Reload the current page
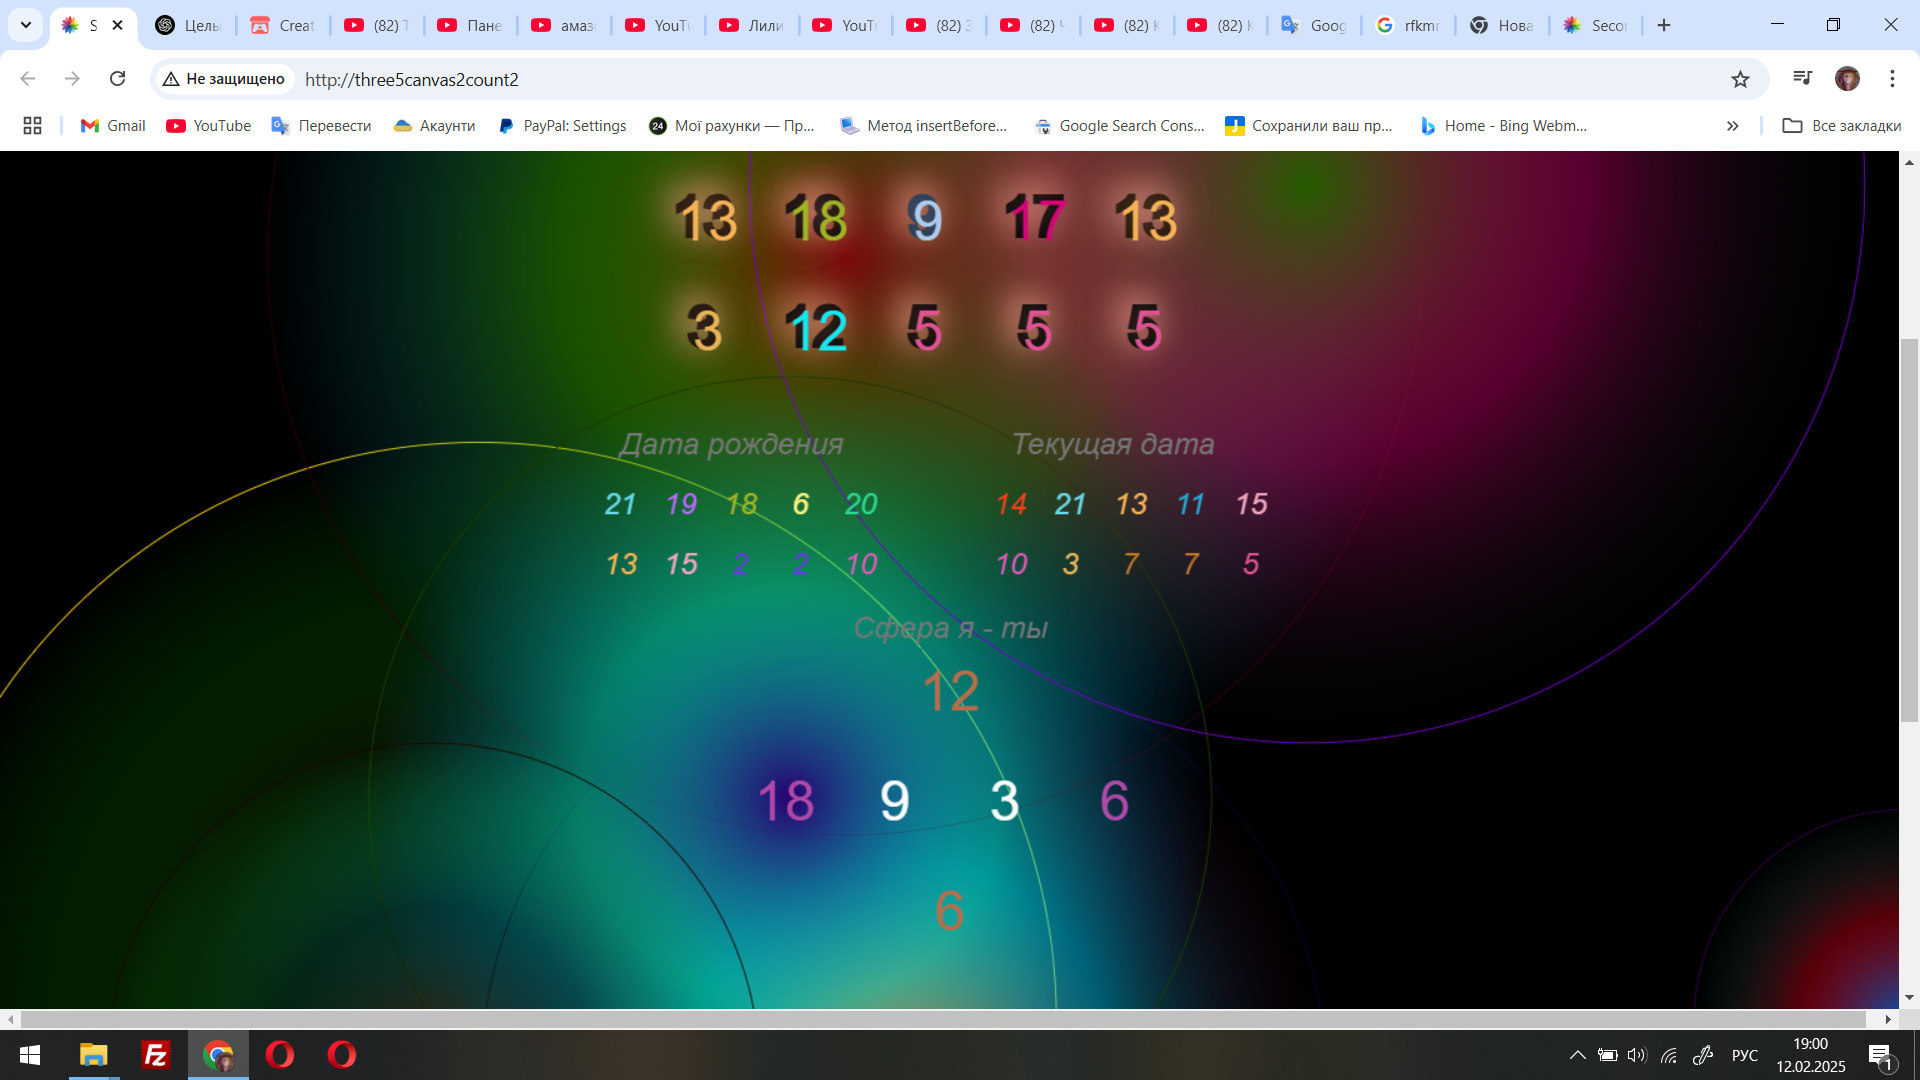1920x1080 pixels. click(117, 79)
